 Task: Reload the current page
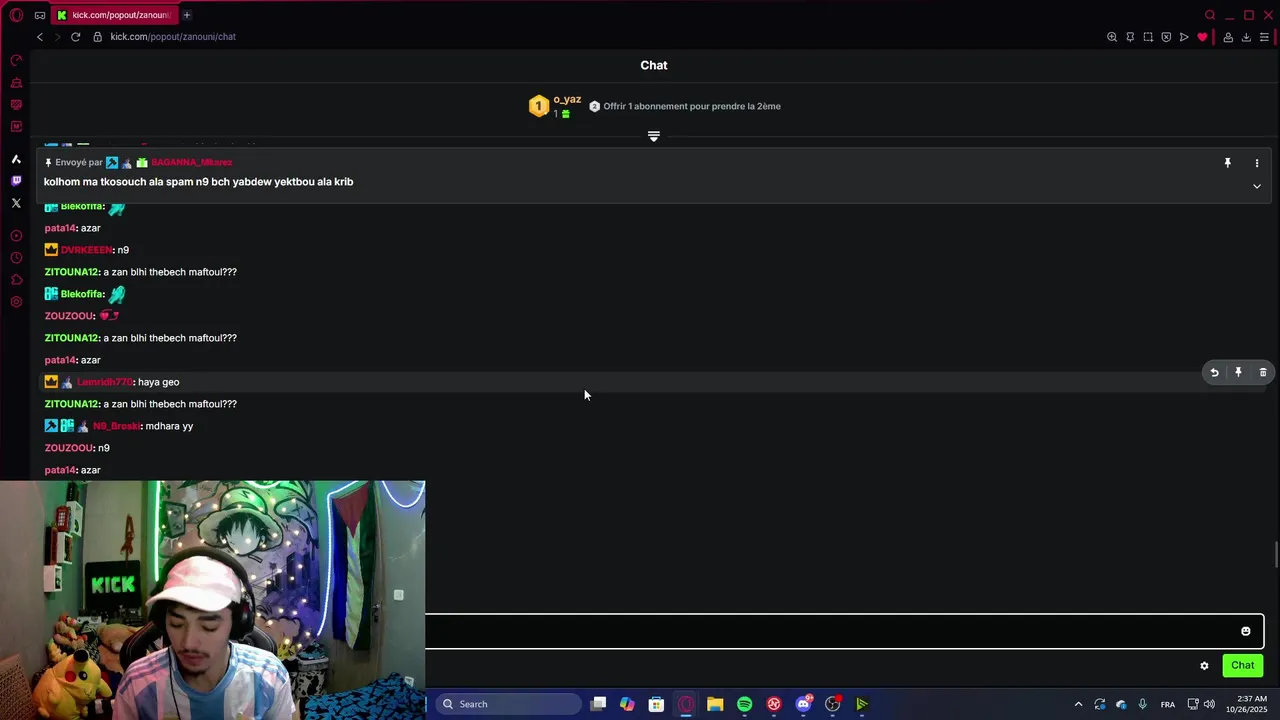(x=75, y=37)
